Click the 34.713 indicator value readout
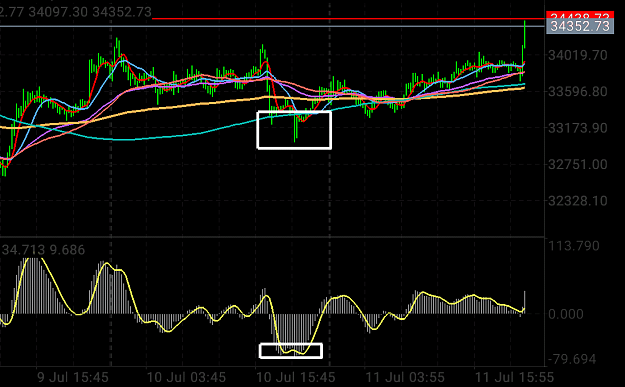This screenshot has height=387, width=625. 23,250
